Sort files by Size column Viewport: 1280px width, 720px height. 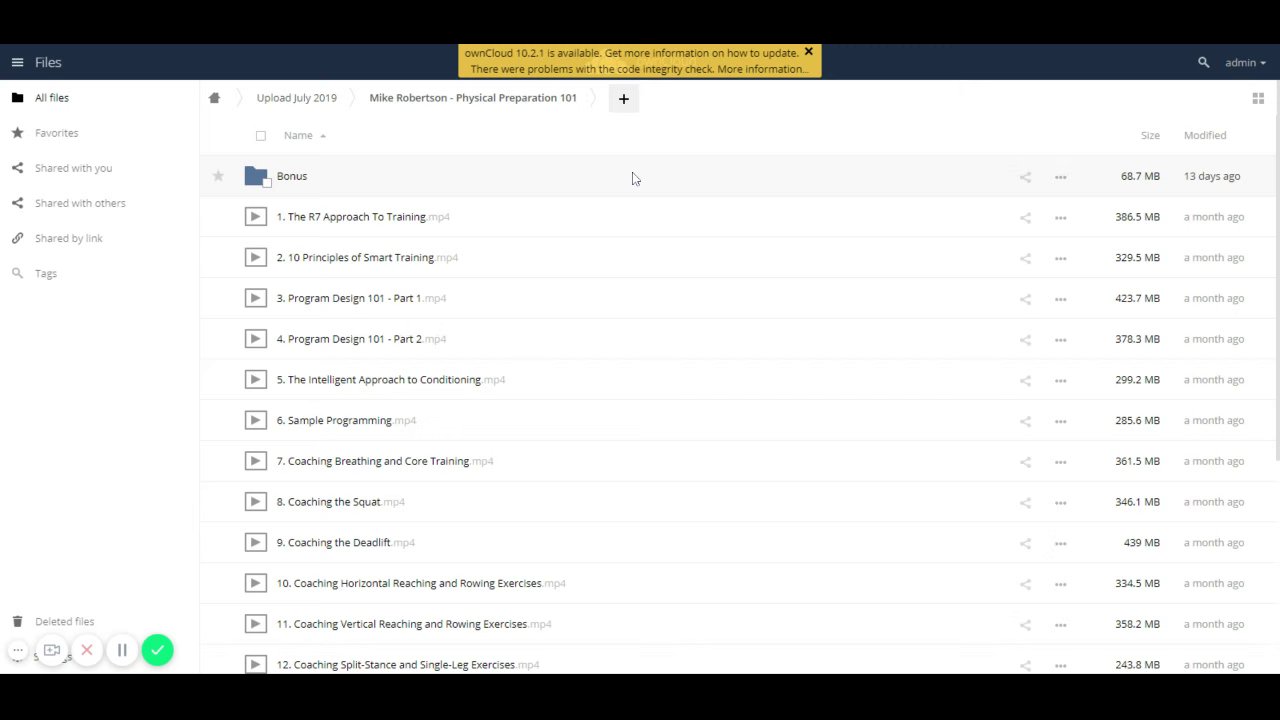click(x=1150, y=135)
